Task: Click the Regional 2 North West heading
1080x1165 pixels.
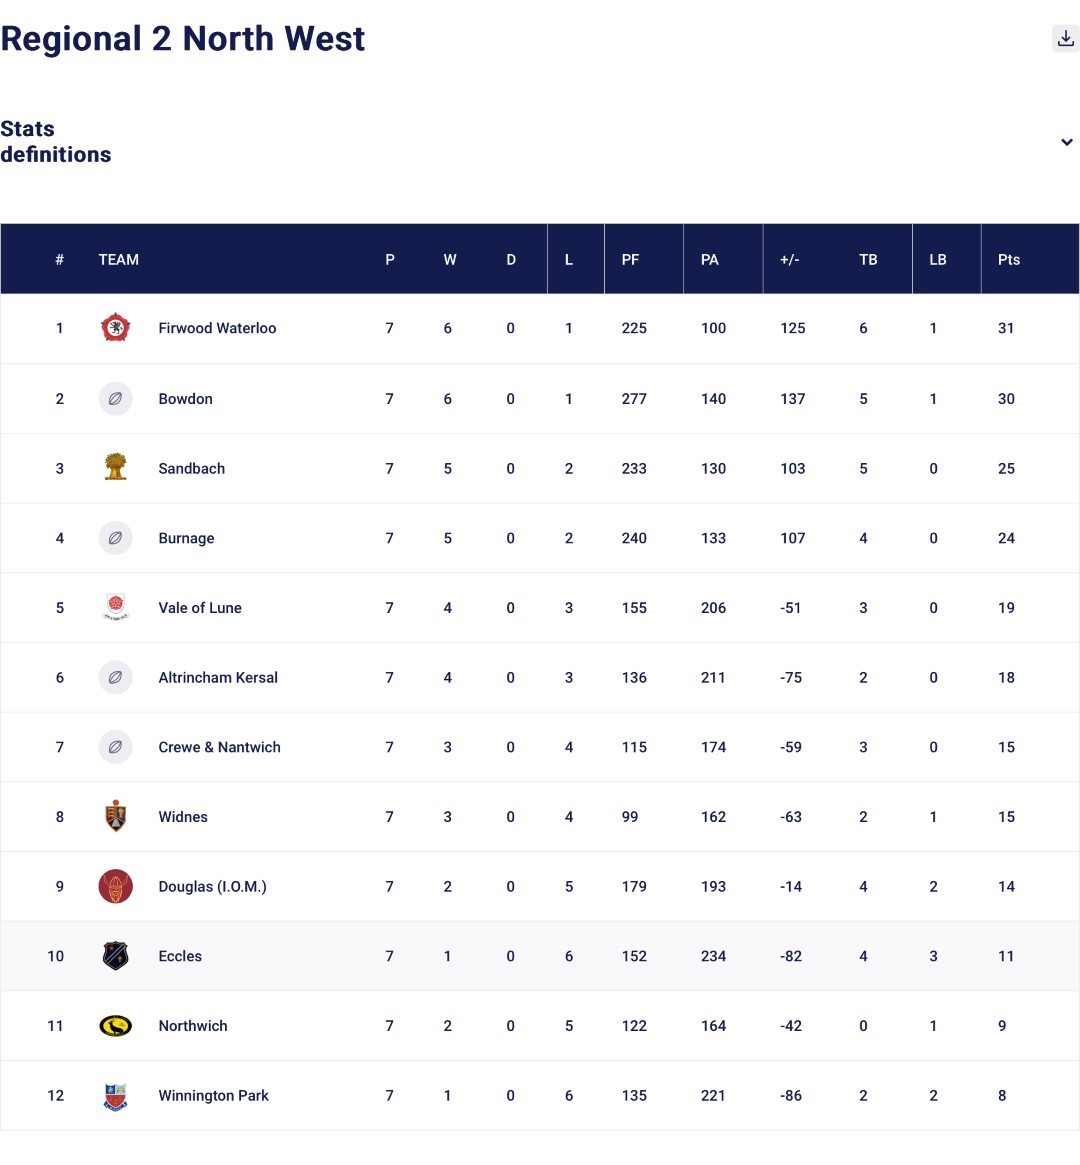Action: click(x=183, y=39)
